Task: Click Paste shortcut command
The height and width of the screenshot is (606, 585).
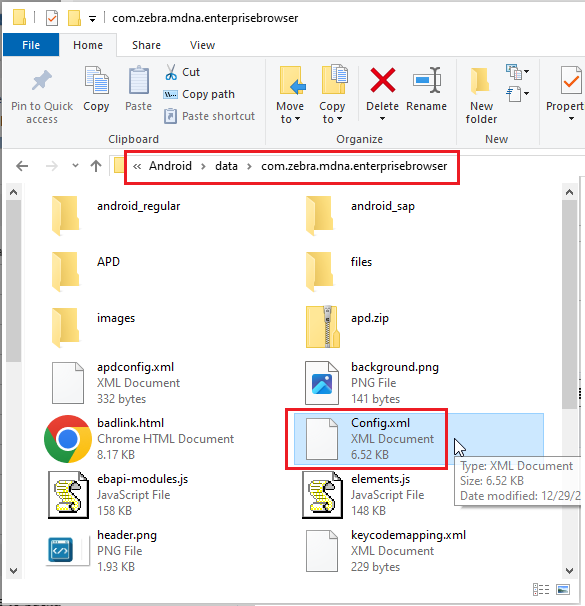Action: 209,116
